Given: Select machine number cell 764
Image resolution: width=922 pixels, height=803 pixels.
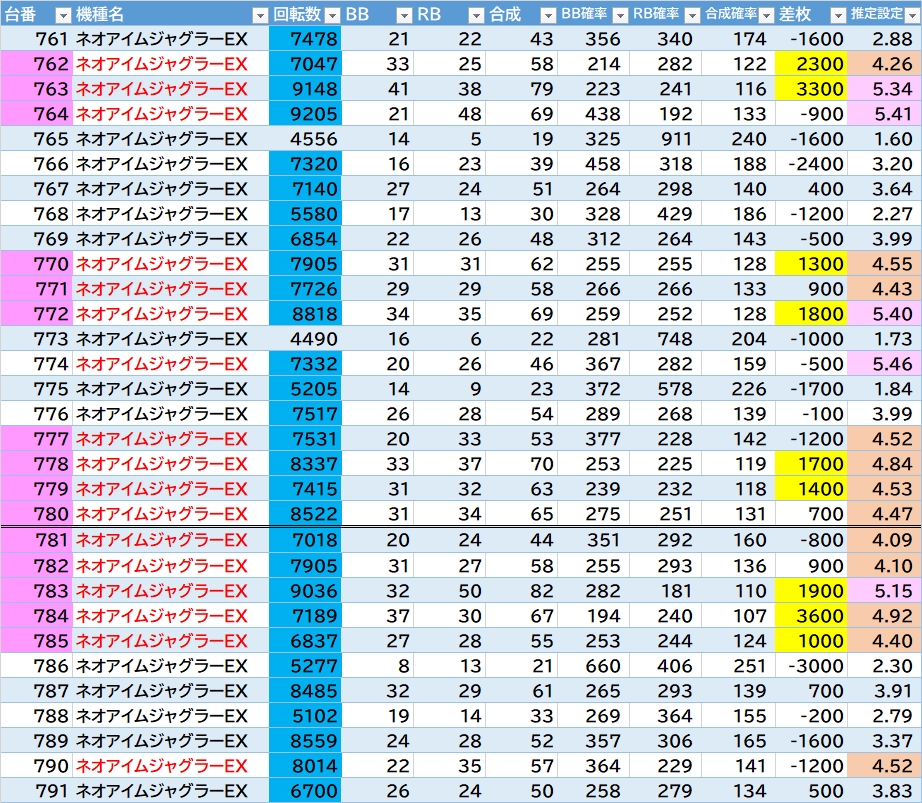Looking at the screenshot, I should click(x=36, y=113).
